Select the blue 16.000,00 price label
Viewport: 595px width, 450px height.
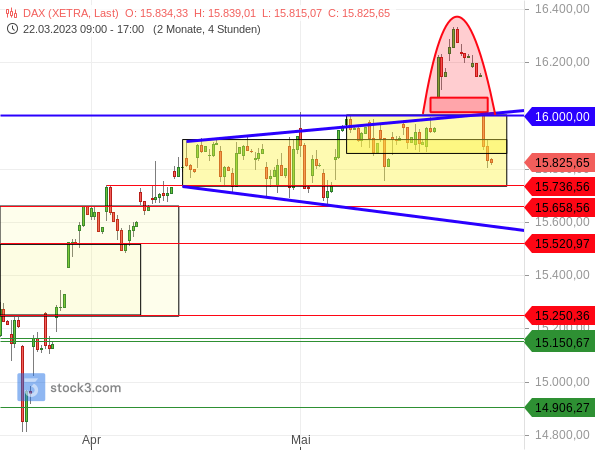[x=560, y=116]
